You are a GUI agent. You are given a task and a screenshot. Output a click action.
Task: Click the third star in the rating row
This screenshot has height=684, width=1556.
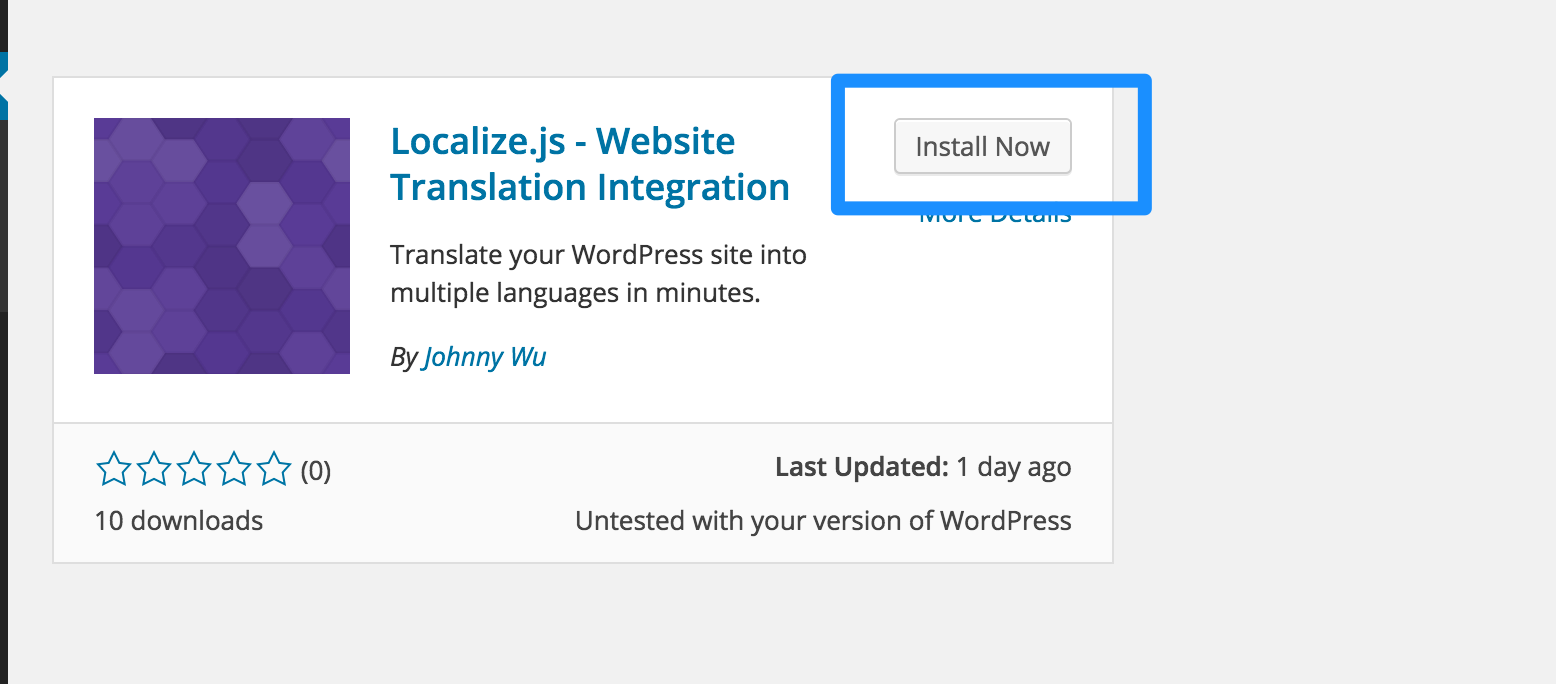[193, 468]
